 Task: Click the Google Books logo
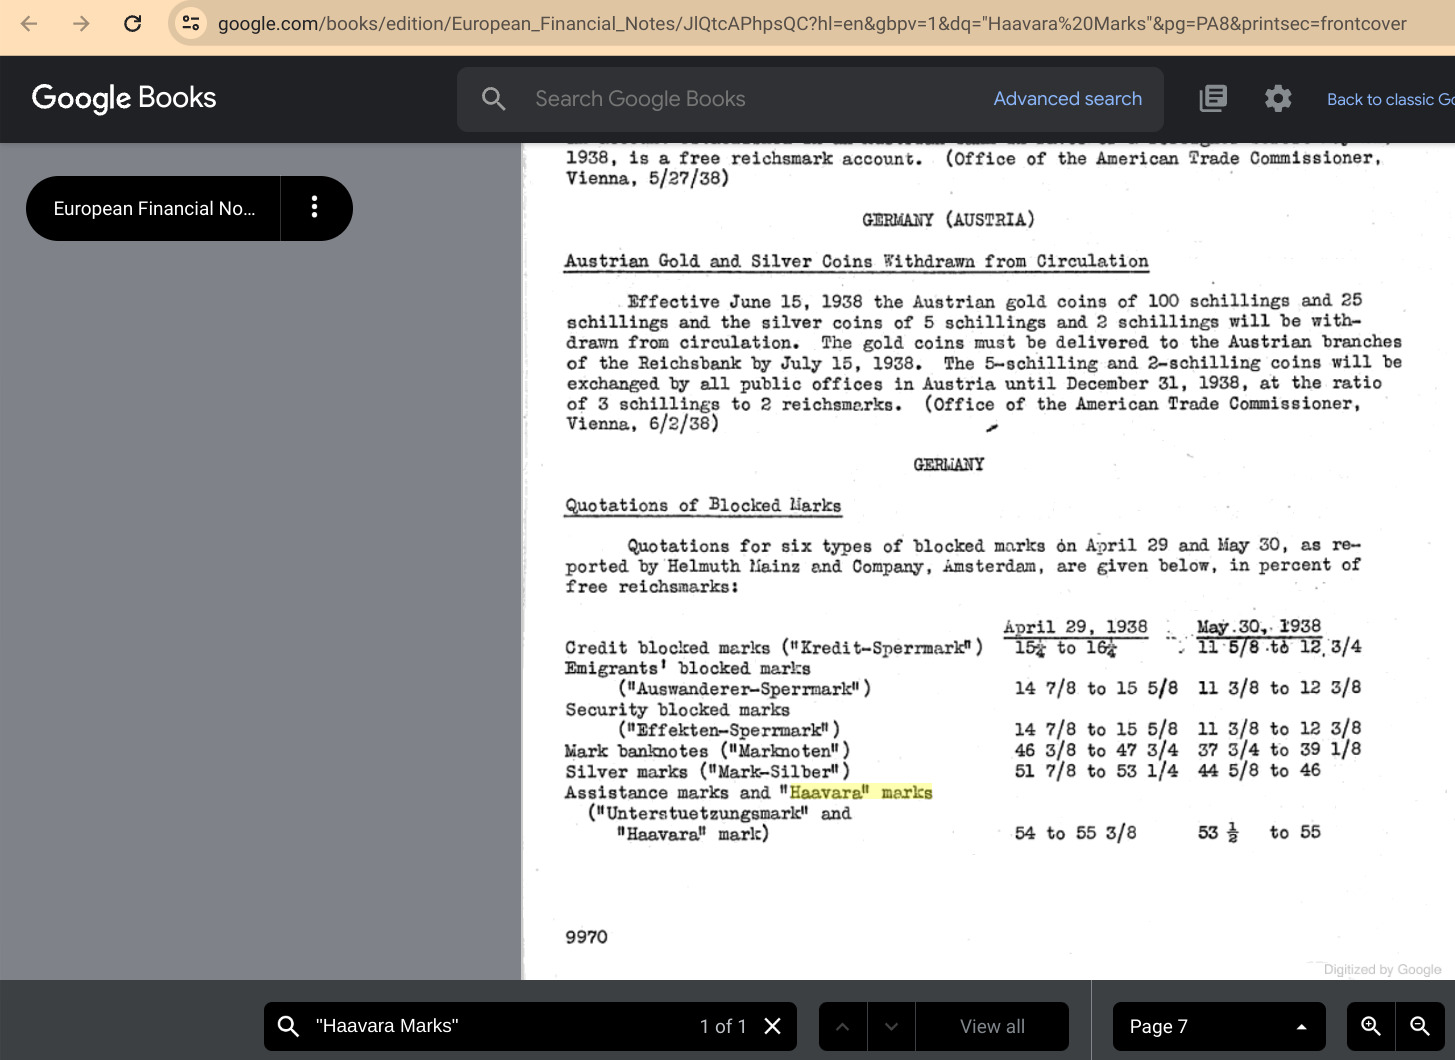(124, 98)
